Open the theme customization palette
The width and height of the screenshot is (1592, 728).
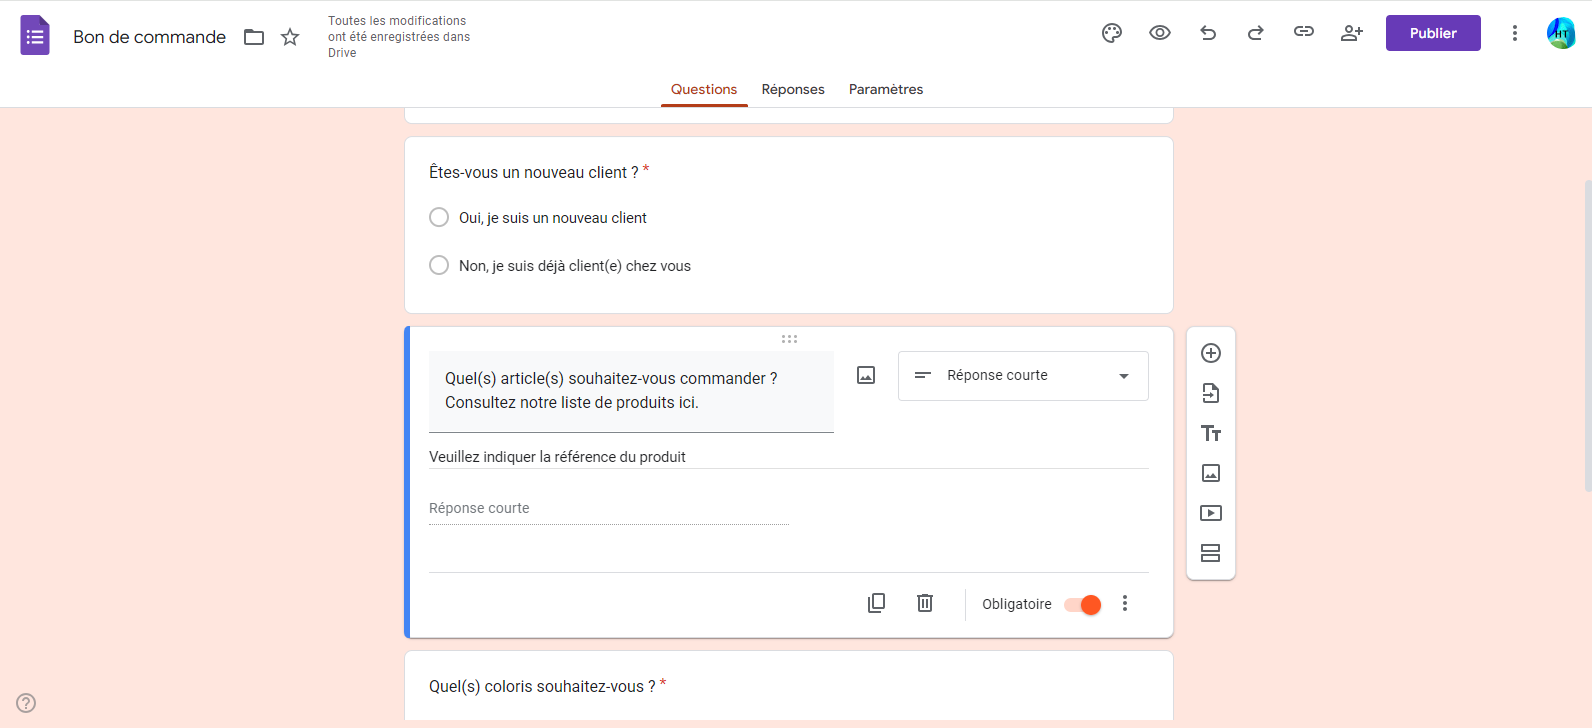click(x=1112, y=33)
